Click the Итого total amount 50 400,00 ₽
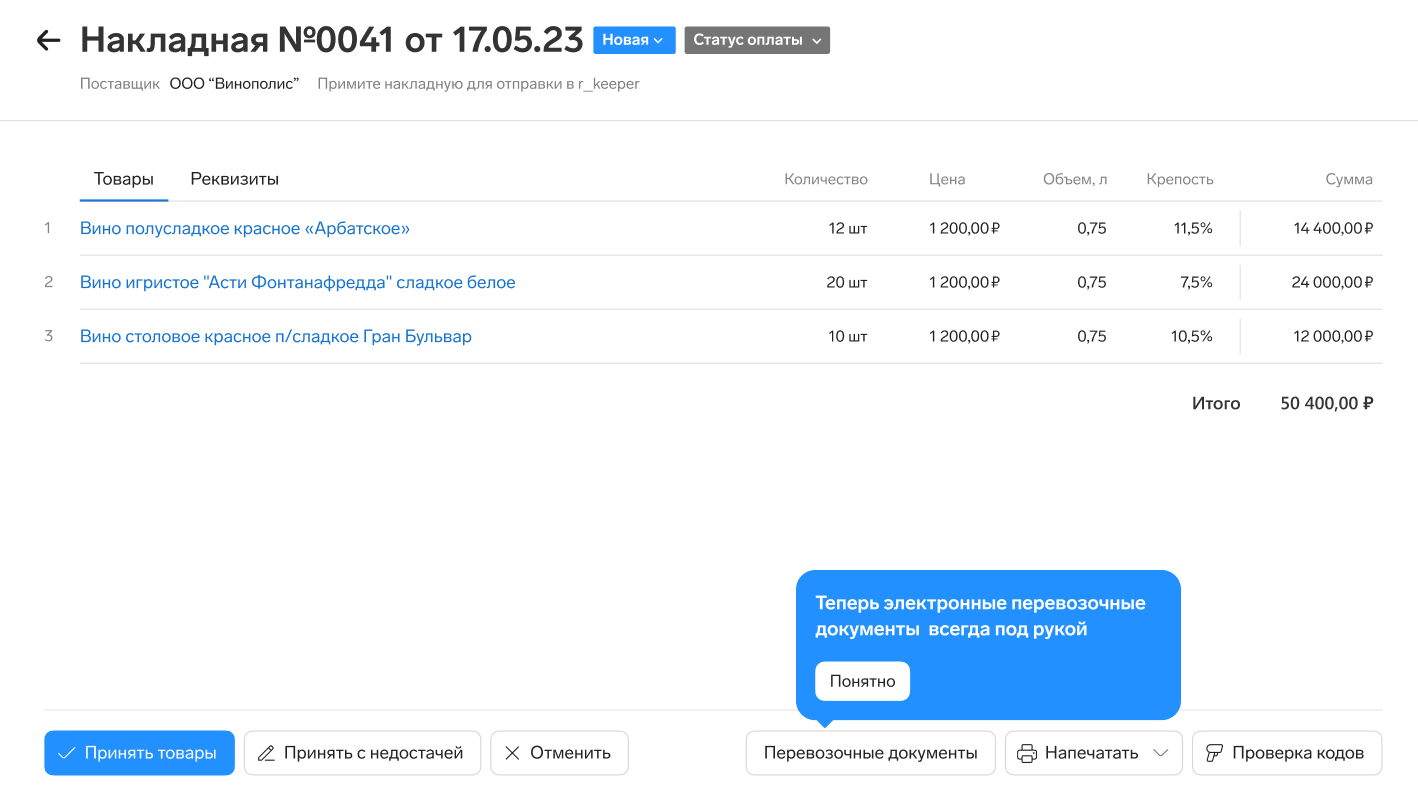 point(1326,404)
